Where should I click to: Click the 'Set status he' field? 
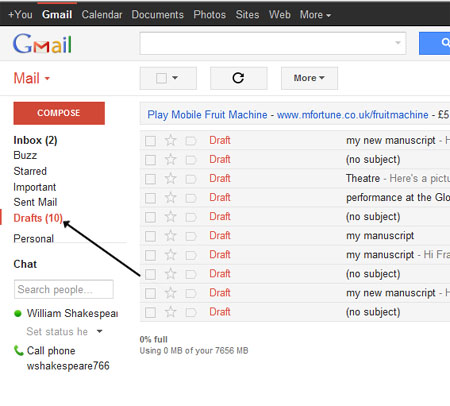(57, 332)
